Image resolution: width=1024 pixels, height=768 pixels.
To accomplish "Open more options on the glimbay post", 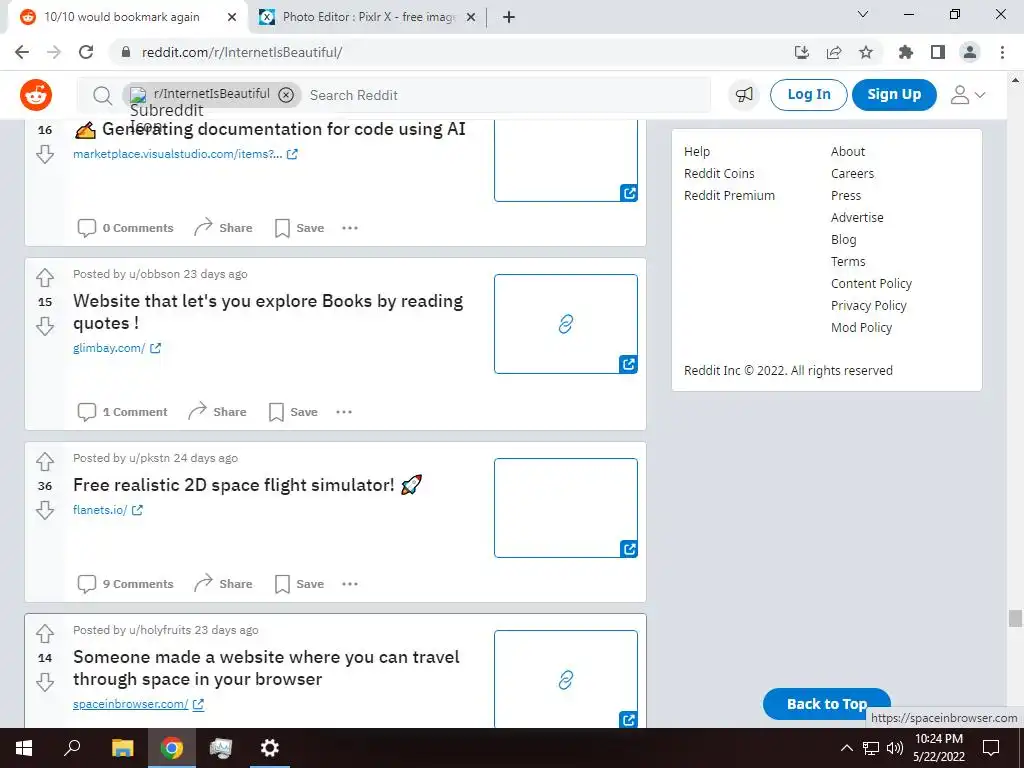I will [344, 412].
